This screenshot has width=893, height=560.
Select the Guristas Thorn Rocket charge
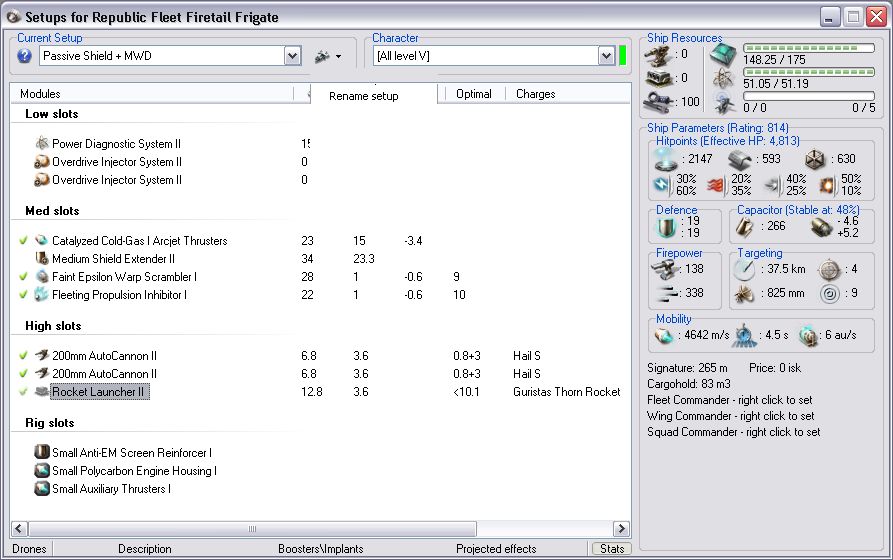click(x=566, y=392)
